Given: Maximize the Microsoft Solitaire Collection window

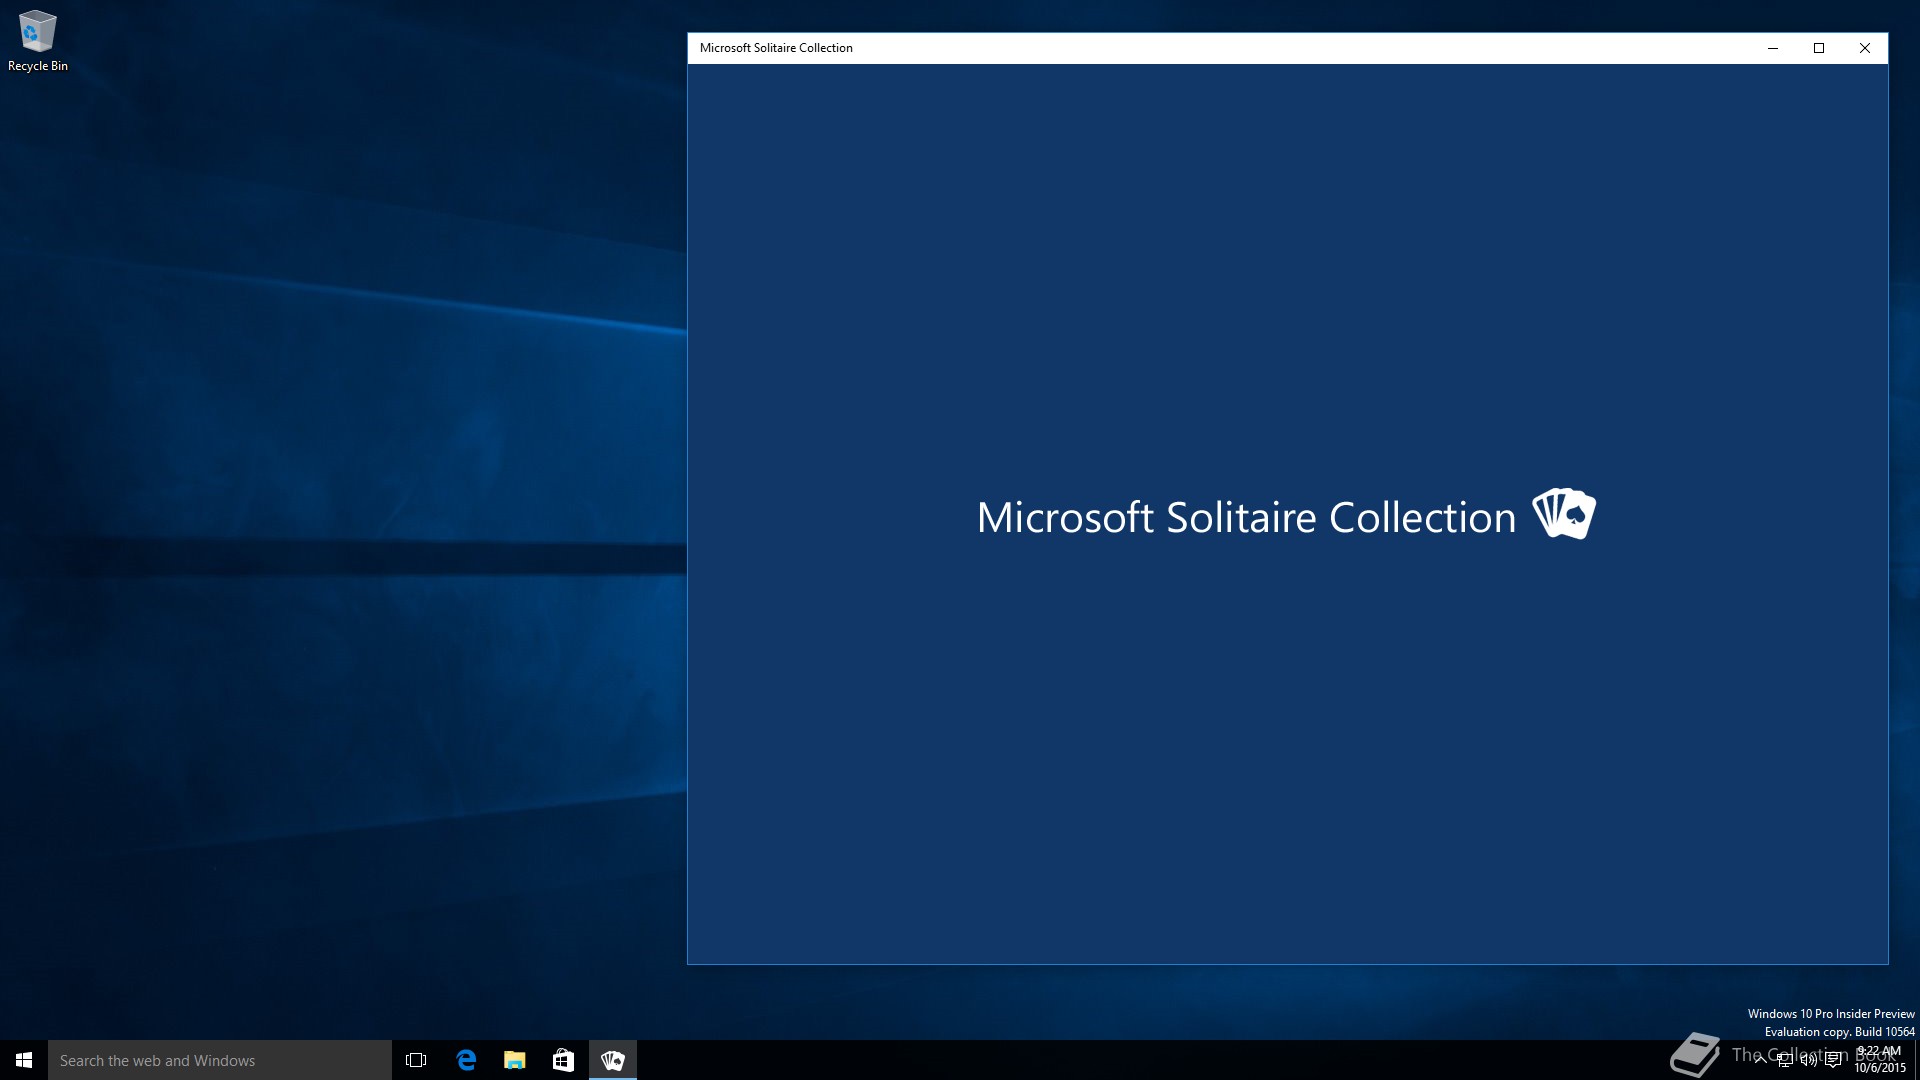Looking at the screenshot, I should pos(1819,48).
